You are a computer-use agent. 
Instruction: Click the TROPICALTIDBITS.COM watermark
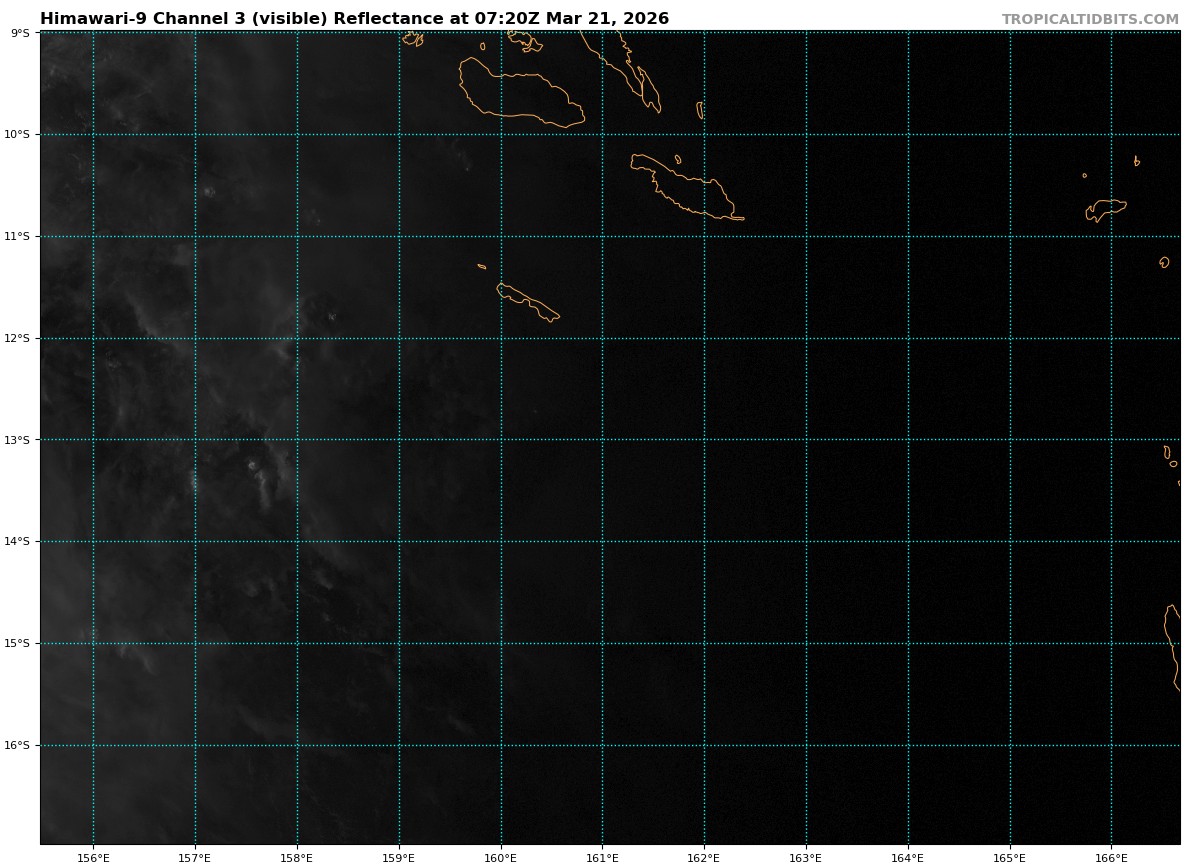click(1090, 19)
